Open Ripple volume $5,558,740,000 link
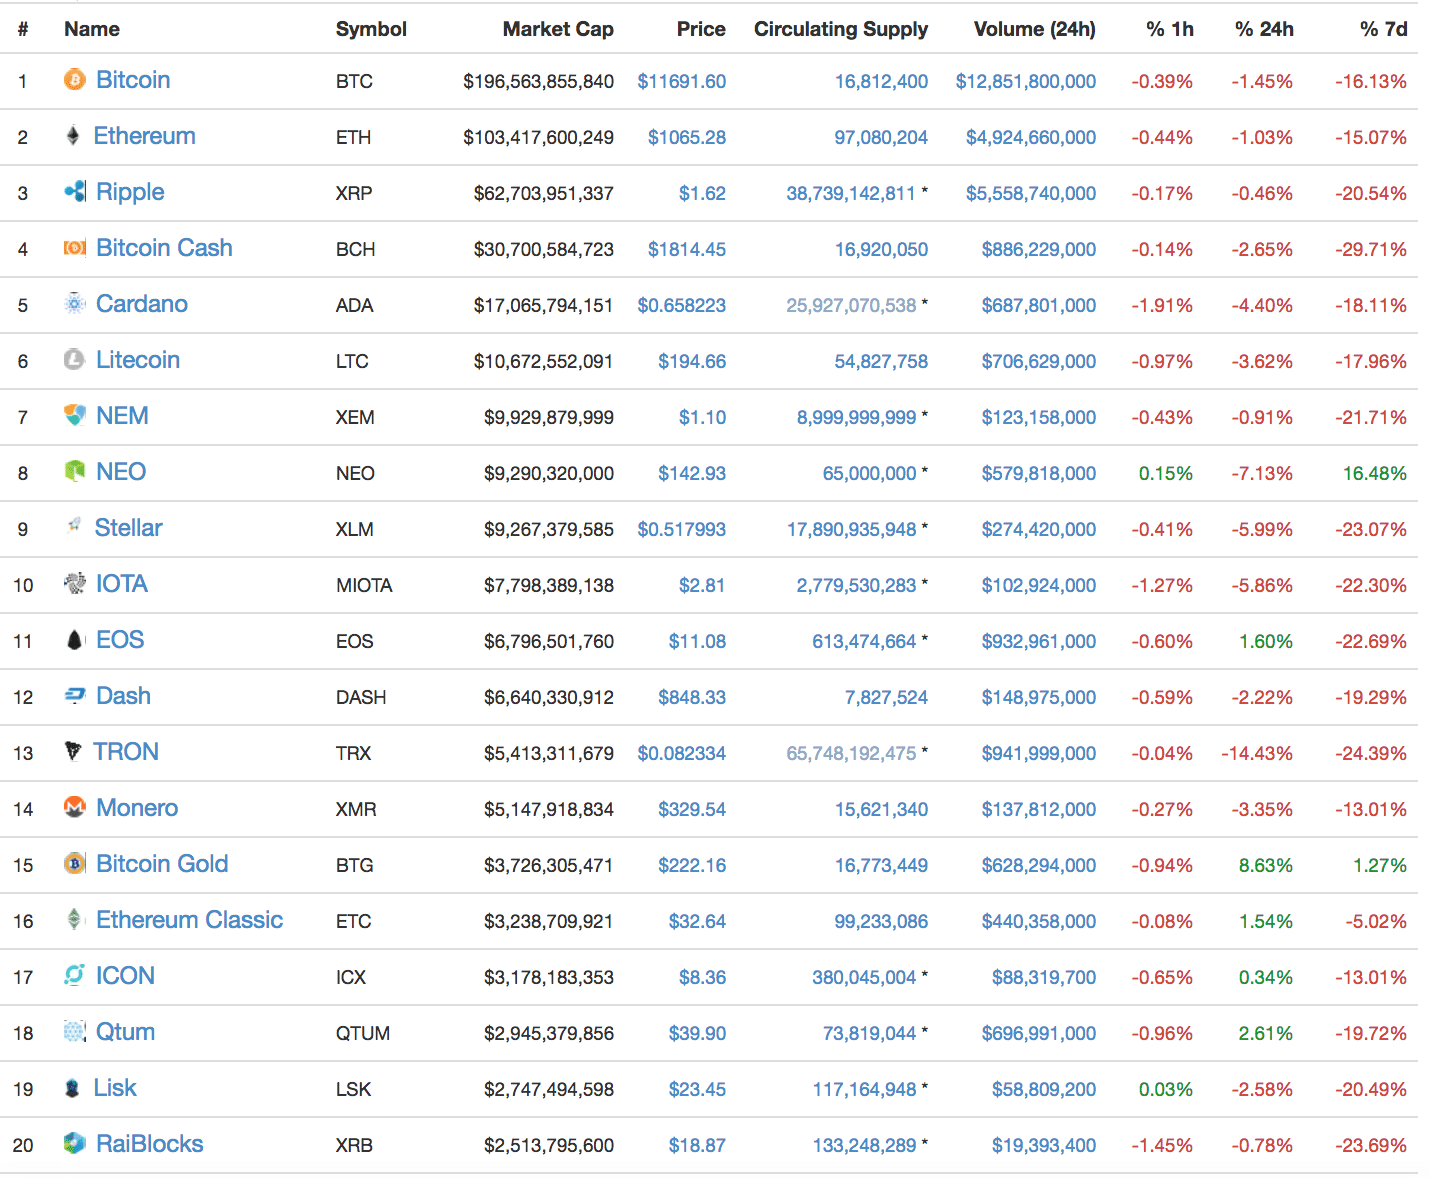Image resolution: width=1430 pixels, height=1178 pixels. [x=1031, y=193]
